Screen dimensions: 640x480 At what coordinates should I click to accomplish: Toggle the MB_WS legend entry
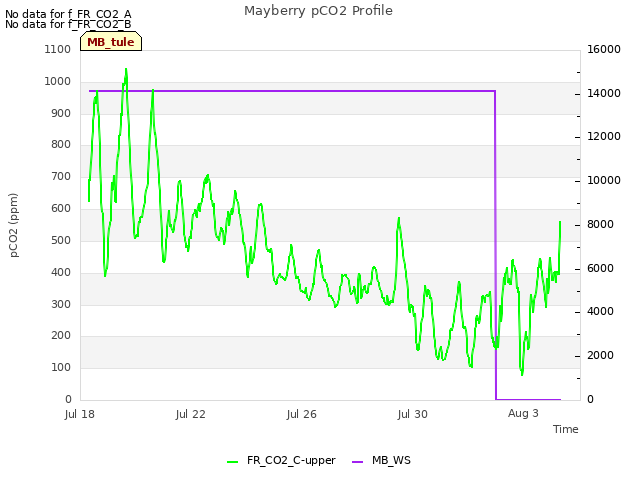coord(381,460)
